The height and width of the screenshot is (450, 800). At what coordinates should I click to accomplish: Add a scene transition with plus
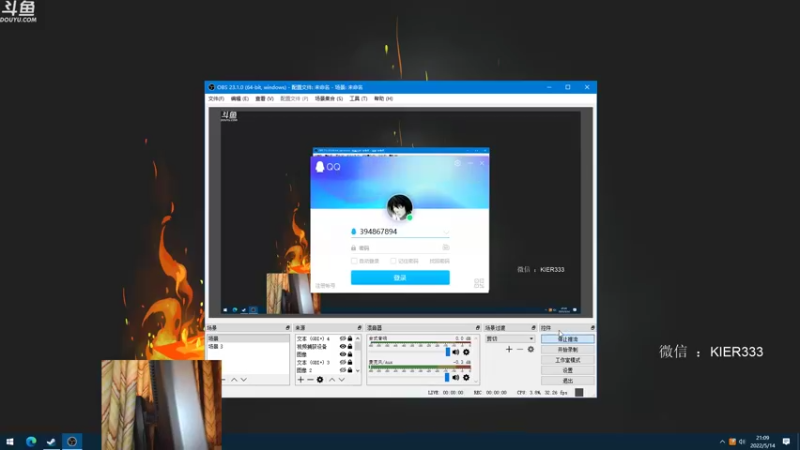[509, 349]
